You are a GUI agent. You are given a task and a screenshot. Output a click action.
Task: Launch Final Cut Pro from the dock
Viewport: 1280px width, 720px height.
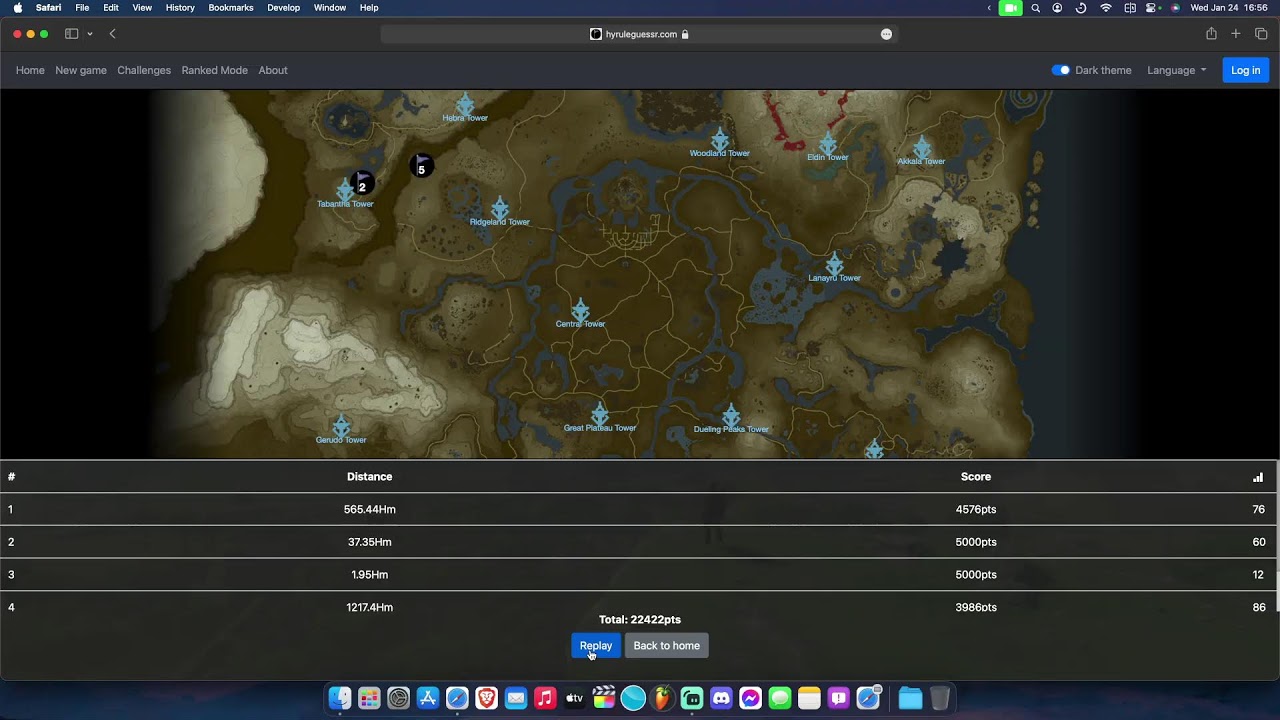click(604, 698)
